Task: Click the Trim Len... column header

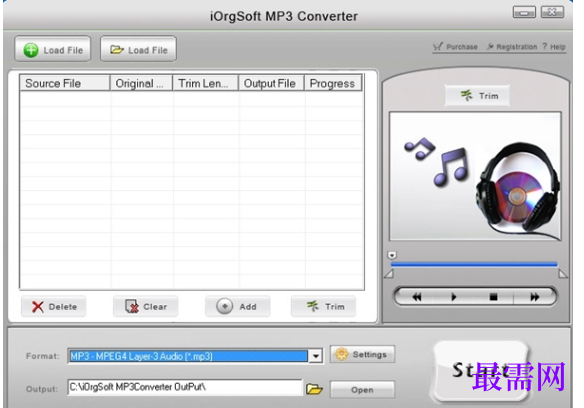Action: pos(205,83)
